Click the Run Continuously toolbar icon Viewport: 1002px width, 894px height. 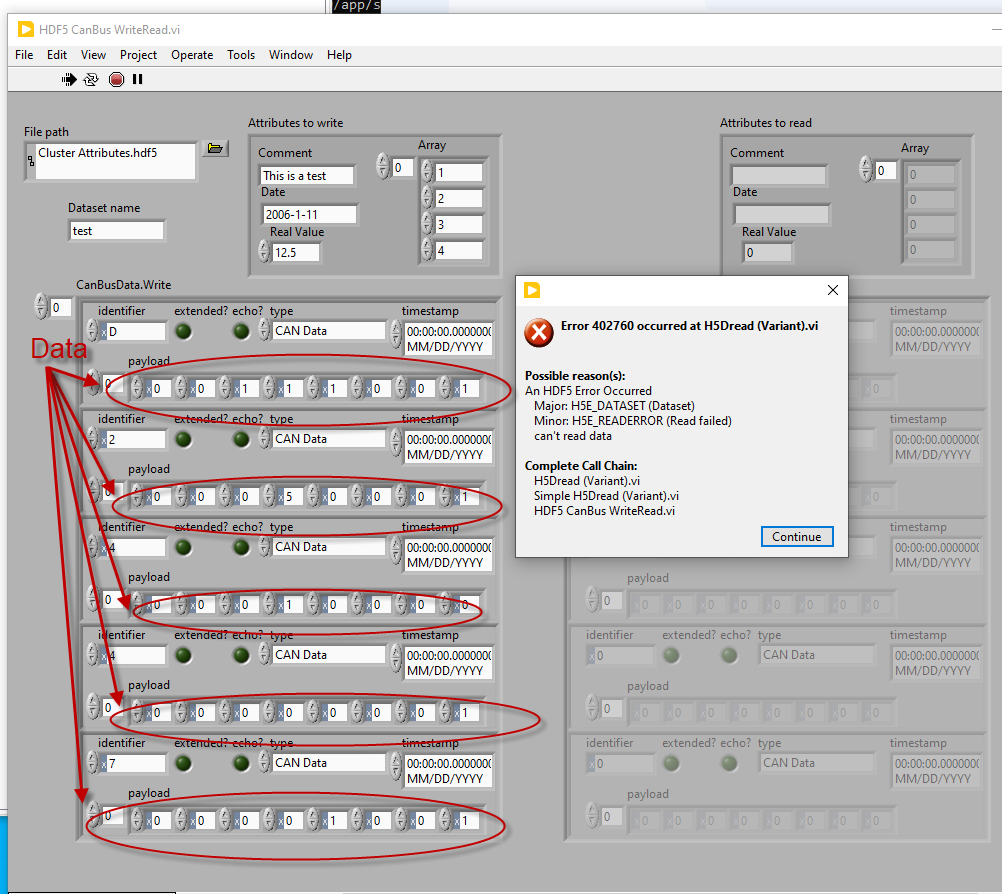[x=91, y=79]
